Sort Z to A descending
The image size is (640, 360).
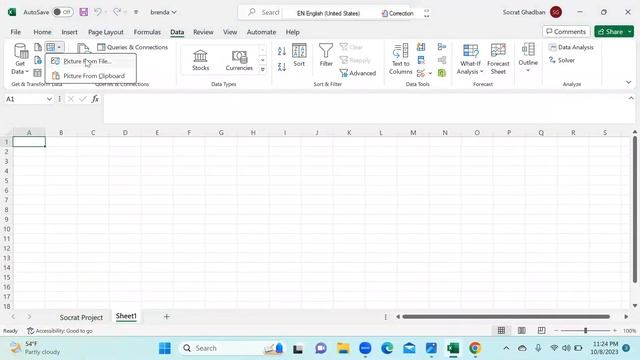282,67
